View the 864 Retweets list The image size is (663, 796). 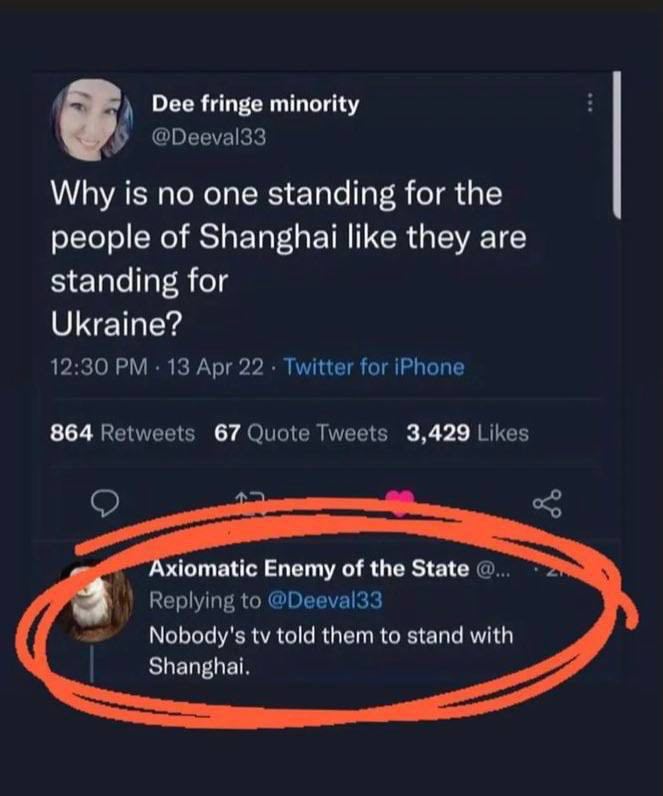point(122,434)
